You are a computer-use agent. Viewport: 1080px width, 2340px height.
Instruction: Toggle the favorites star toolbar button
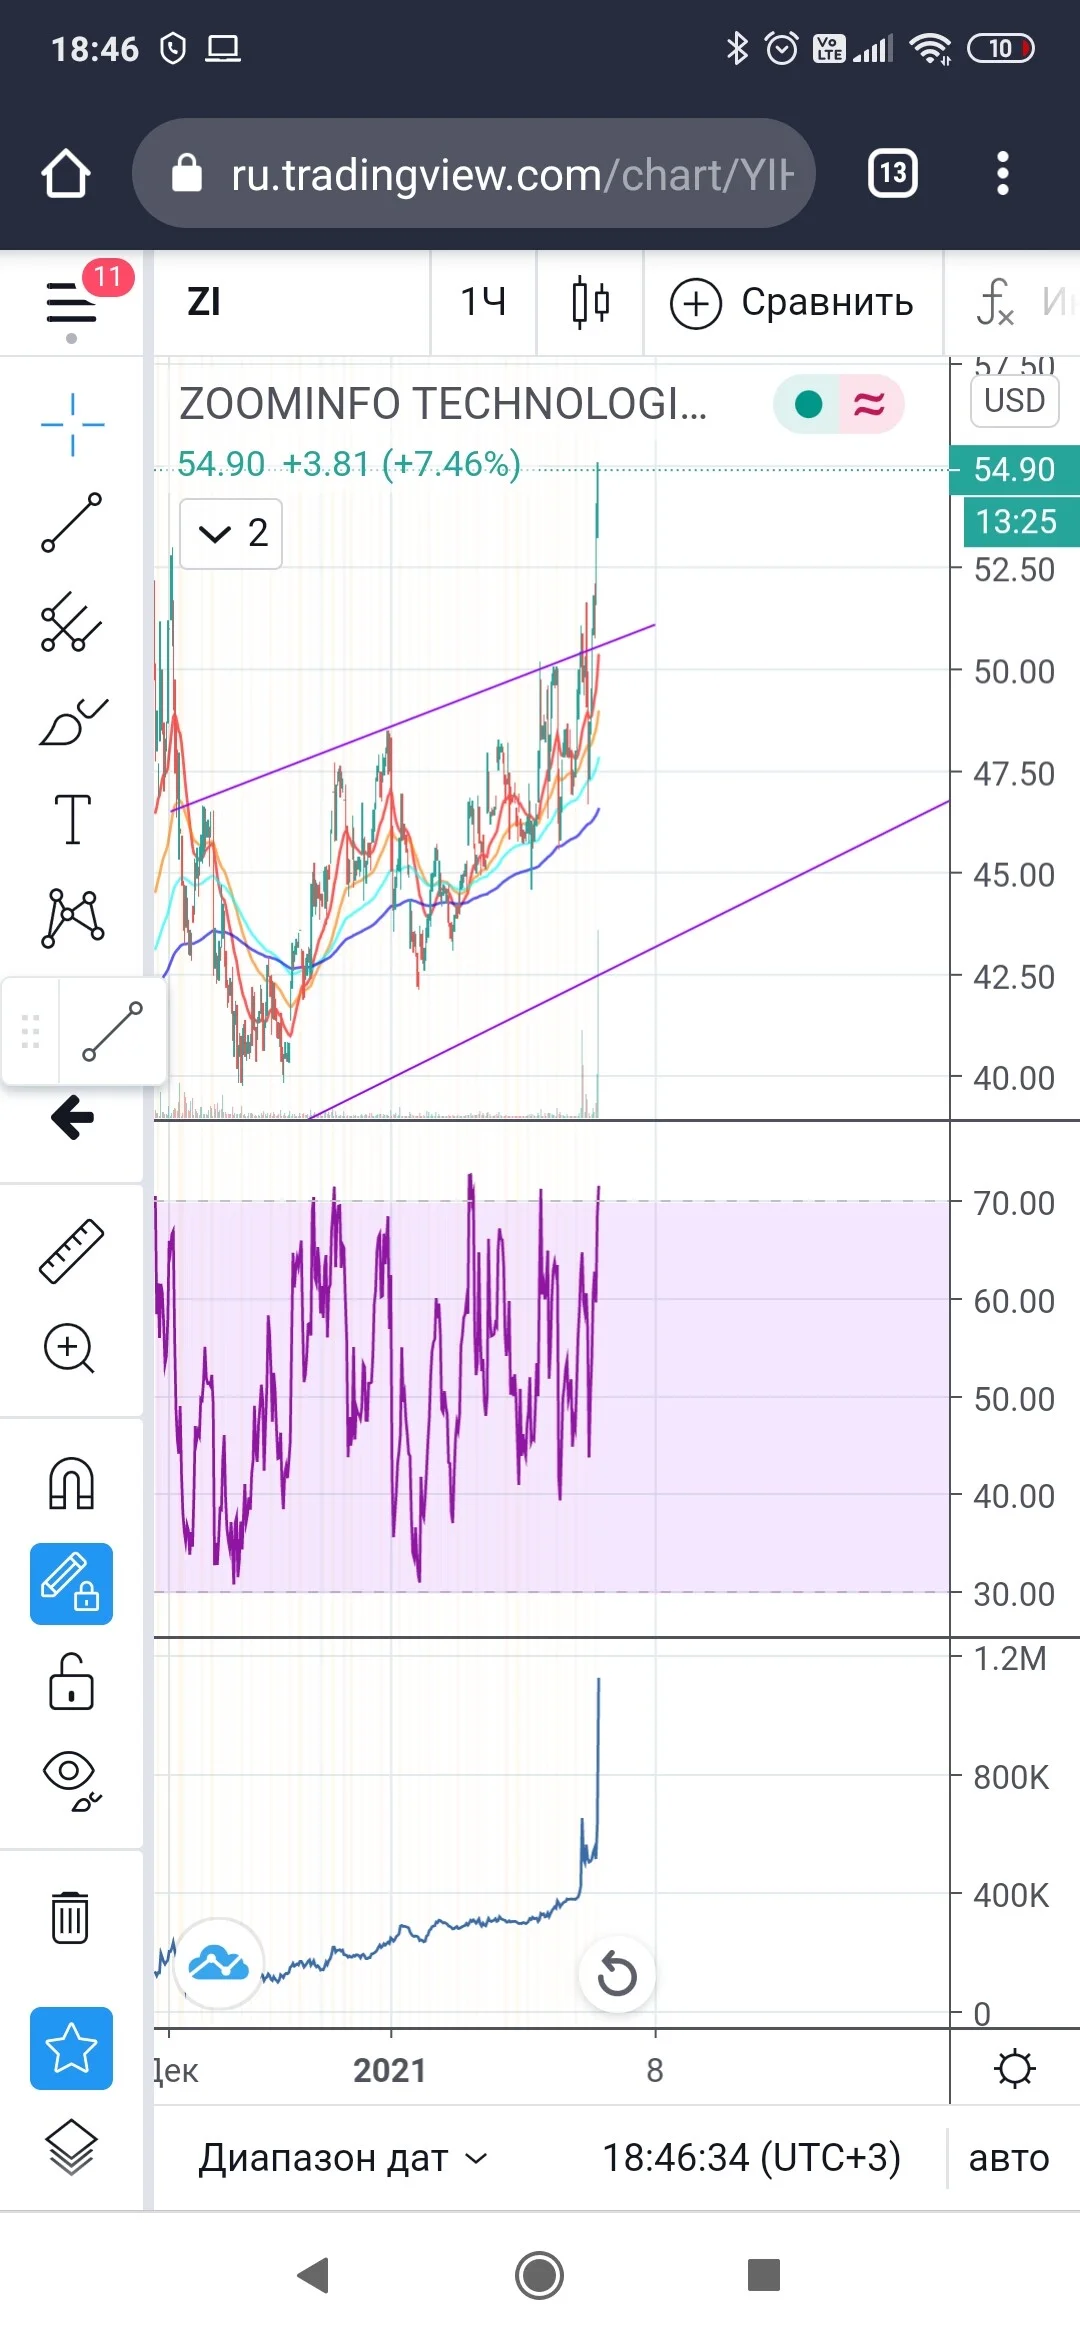click(x=72, y=2048)
